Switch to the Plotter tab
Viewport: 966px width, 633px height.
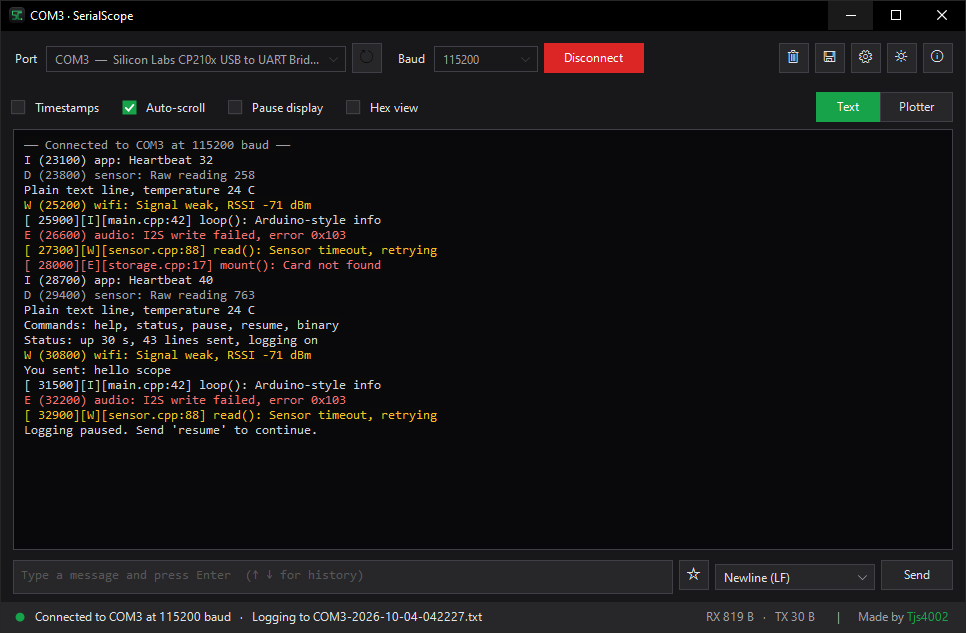916,107
